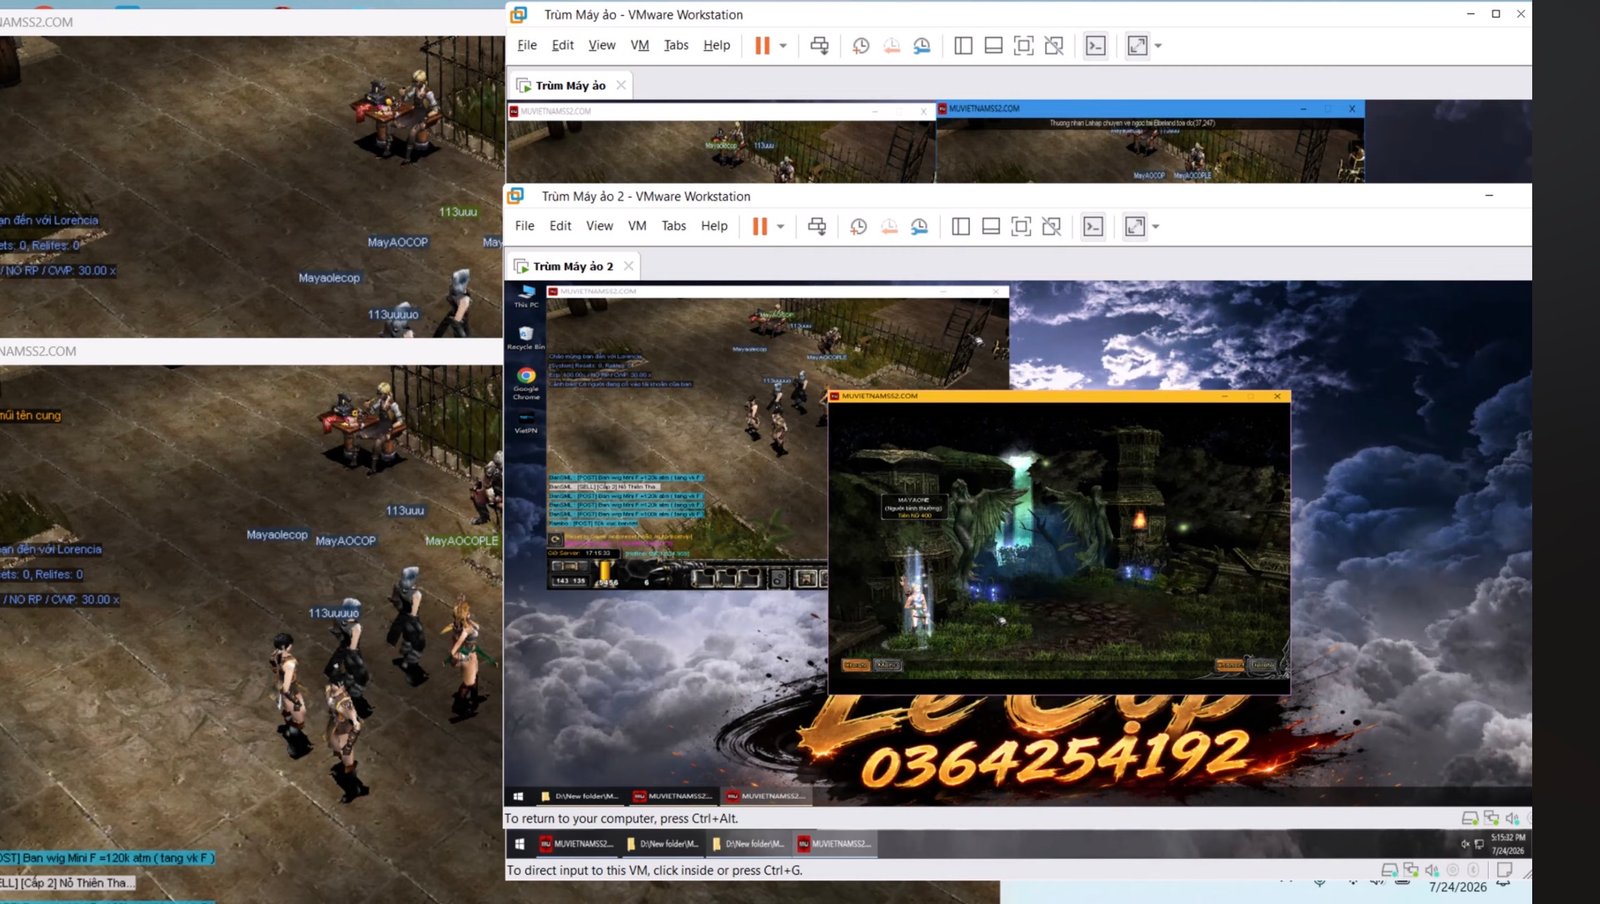Click the sound device icon in the VMware status bar
Screen dimensions: 1600x904
(1512, 818)
